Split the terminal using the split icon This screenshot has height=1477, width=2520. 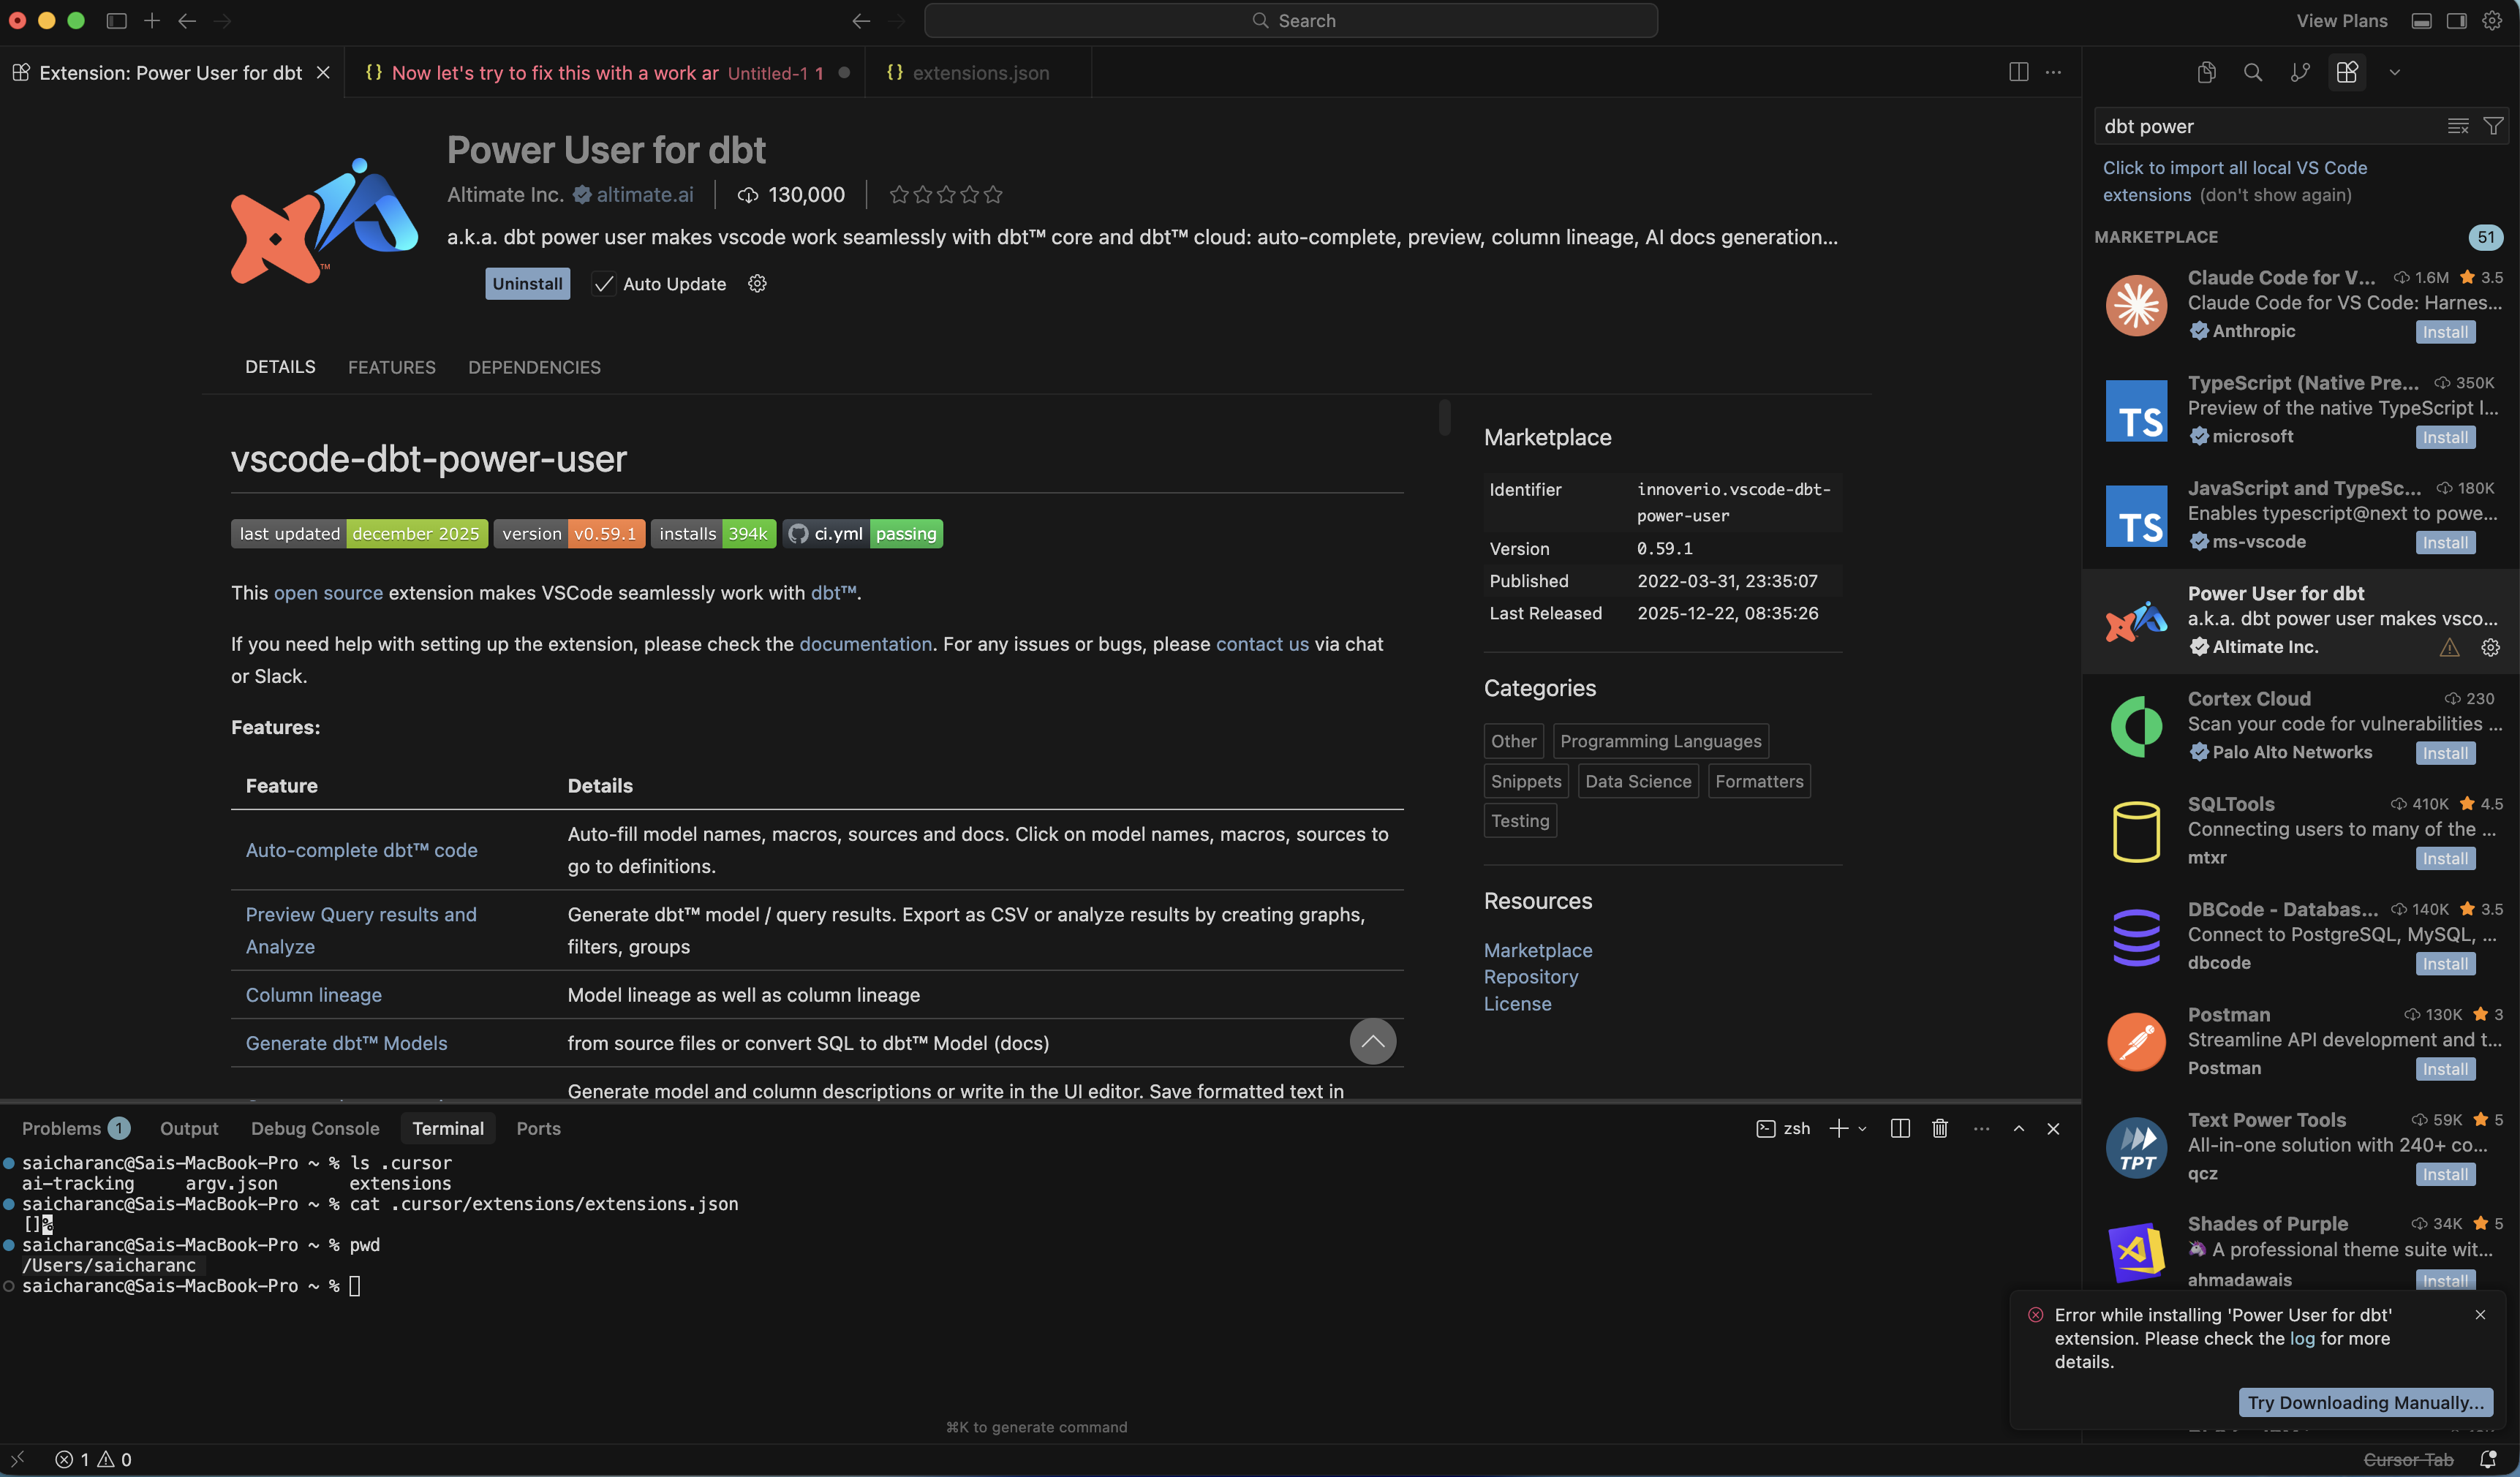tap(1900, 1128)
